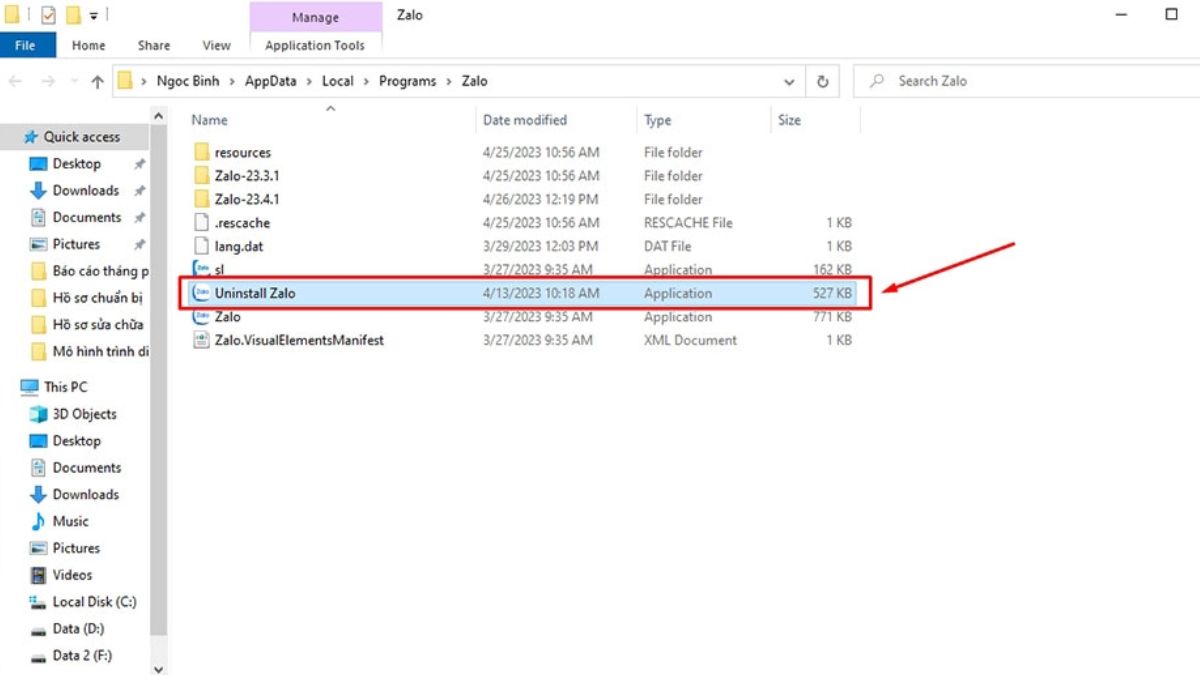Select the sl application icon
The image size is (1200, 675).
[x=200, y=270]
